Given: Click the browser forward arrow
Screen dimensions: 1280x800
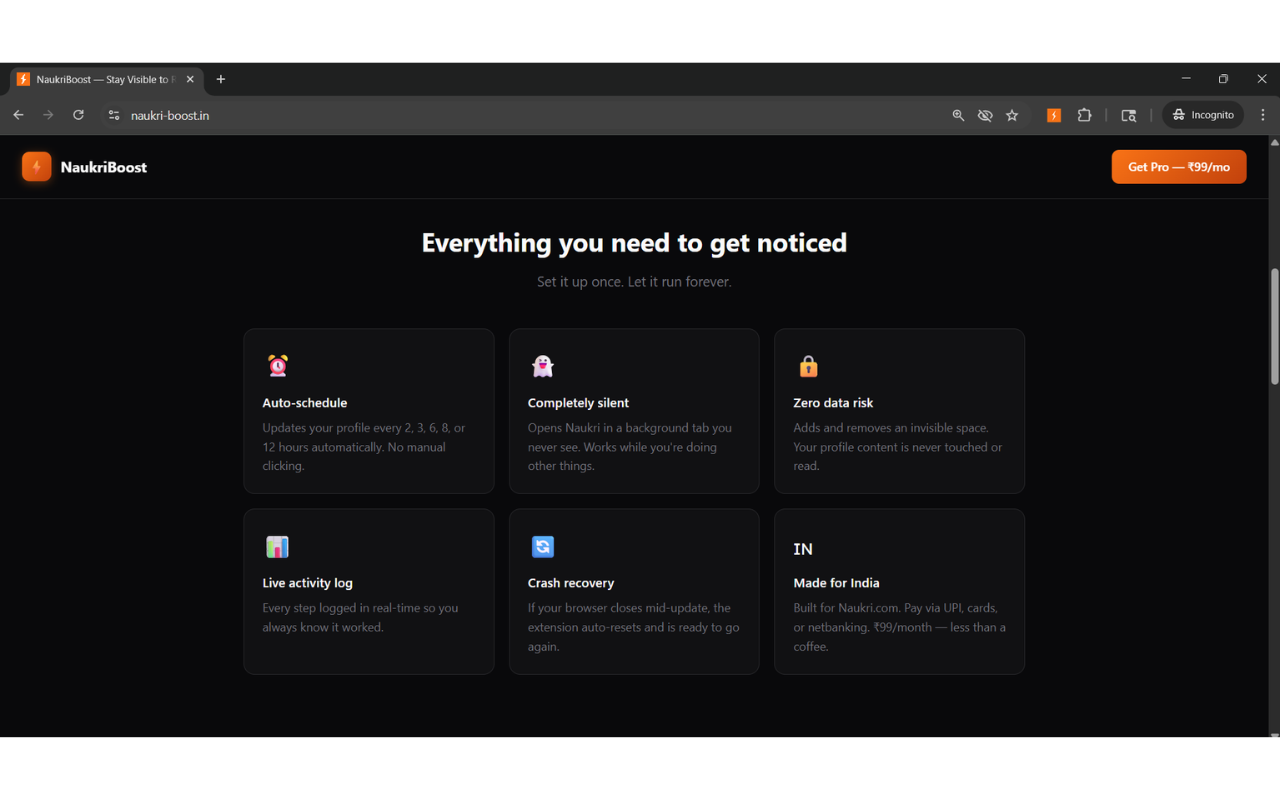Looking at the screenshot, I should pos(48,115).
